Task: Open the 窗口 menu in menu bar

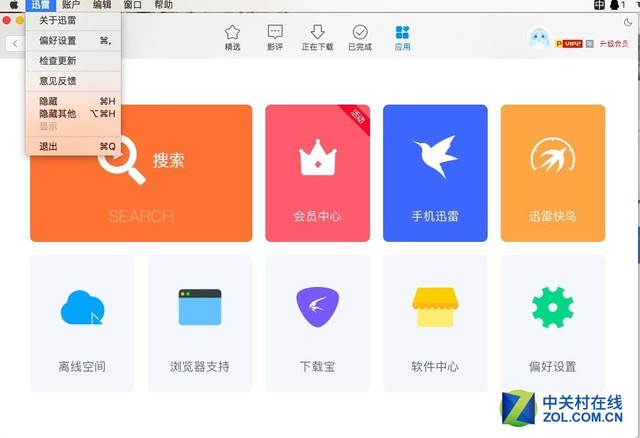Action: pyautogui.click(x=133, y=4)
